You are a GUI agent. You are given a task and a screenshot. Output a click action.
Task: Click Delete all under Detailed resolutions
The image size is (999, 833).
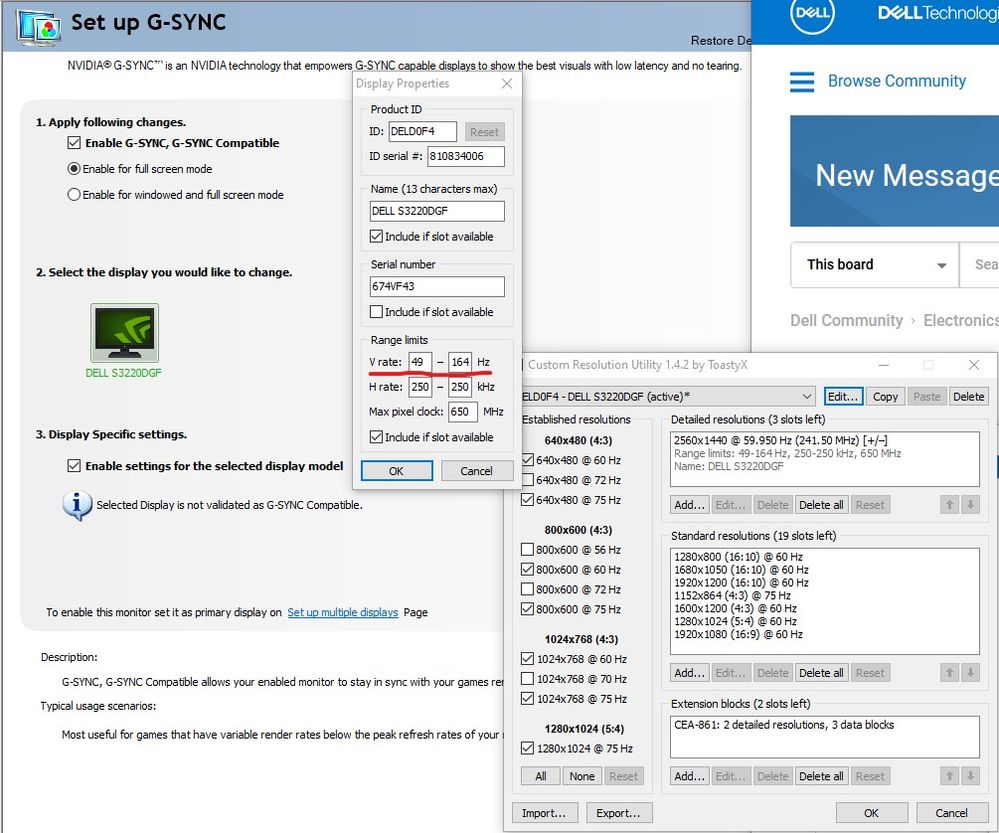(x=821, y=505)
